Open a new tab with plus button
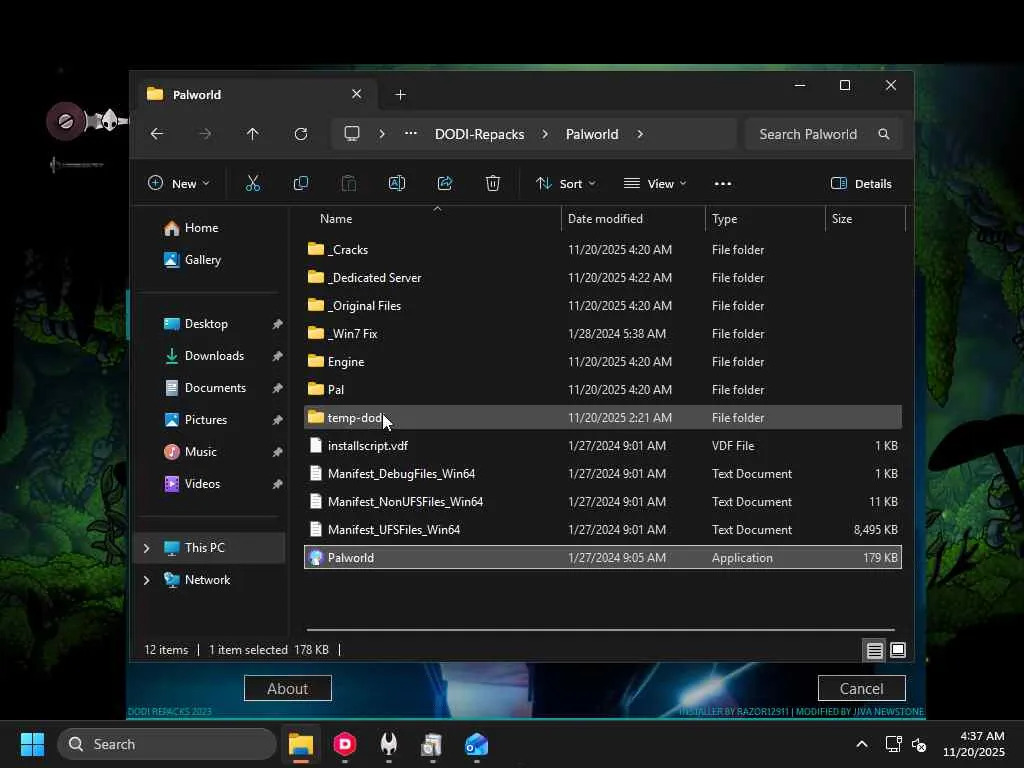Image resolution: width=1024 pixels, height=768 pixels. tap(400, 94)
